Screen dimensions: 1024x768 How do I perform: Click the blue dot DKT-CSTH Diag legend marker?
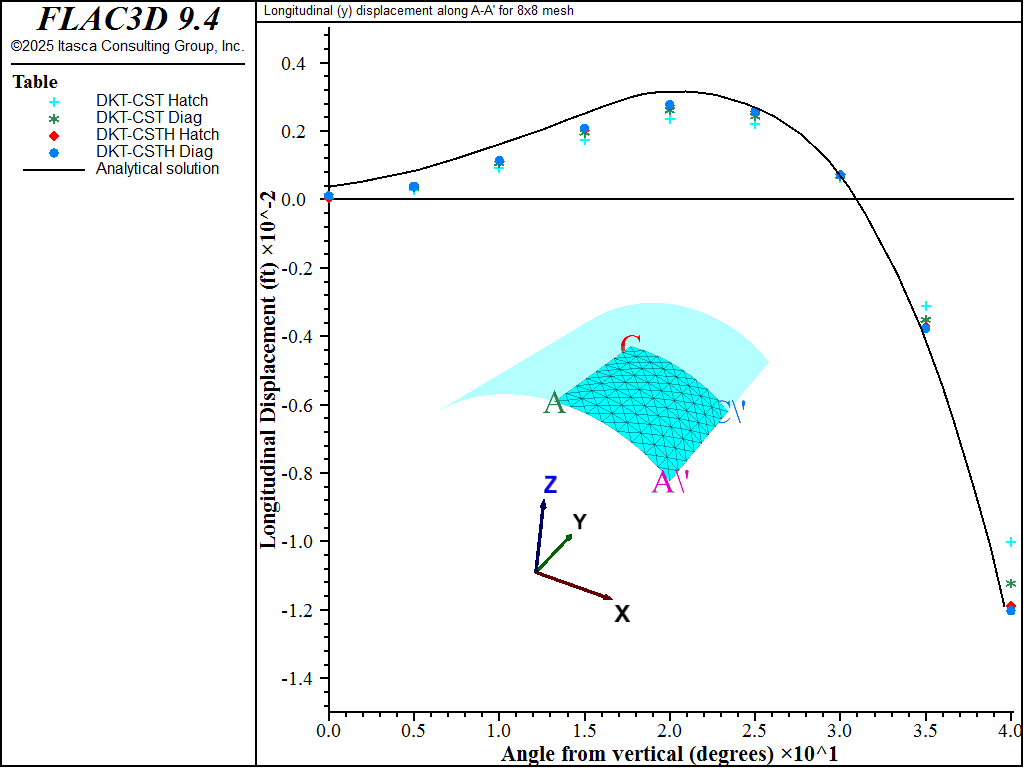[54, 152]
